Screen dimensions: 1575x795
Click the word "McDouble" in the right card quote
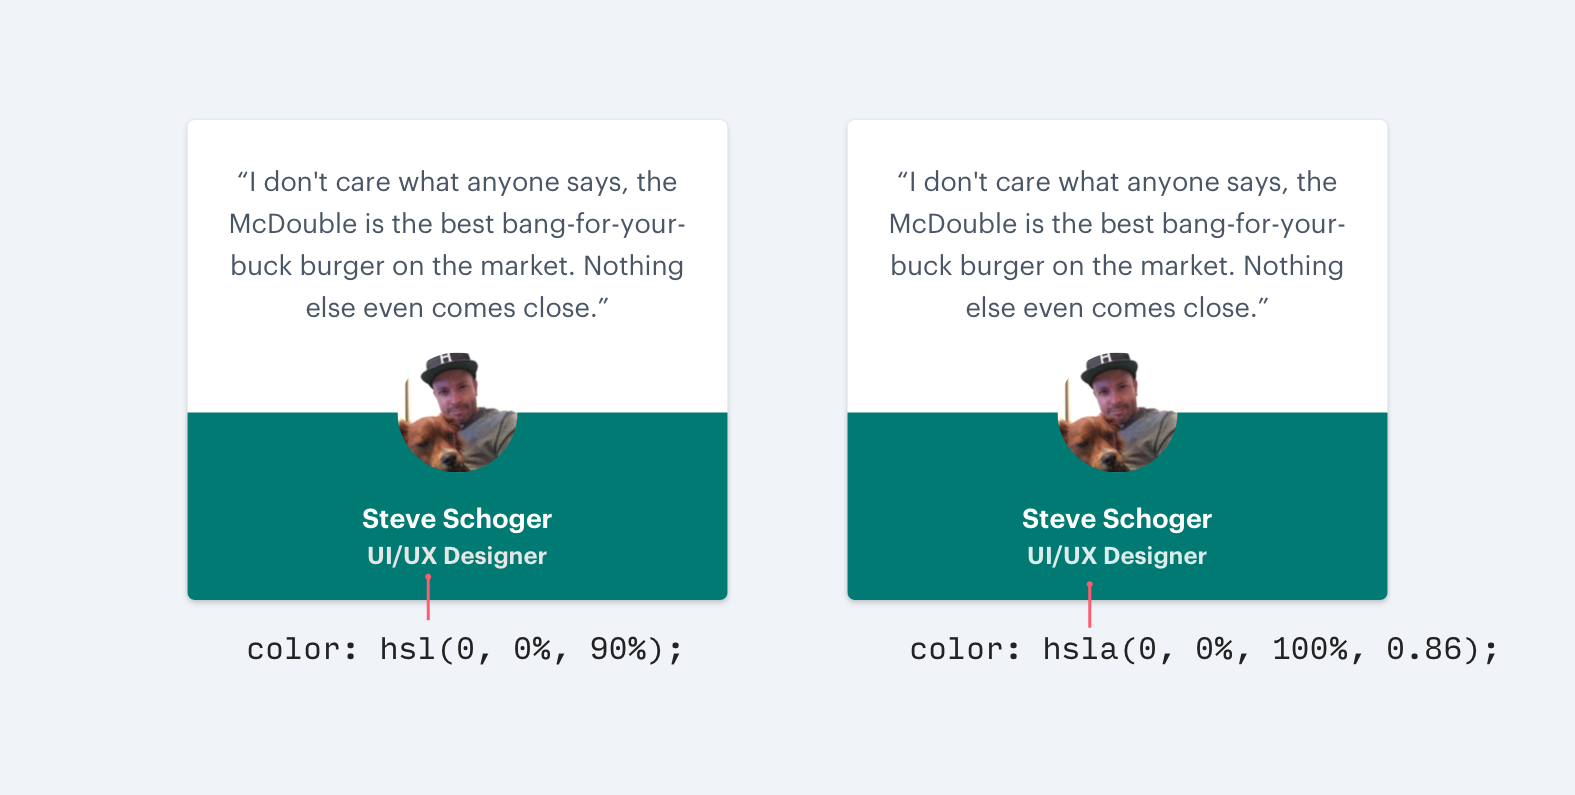[953, 224]
